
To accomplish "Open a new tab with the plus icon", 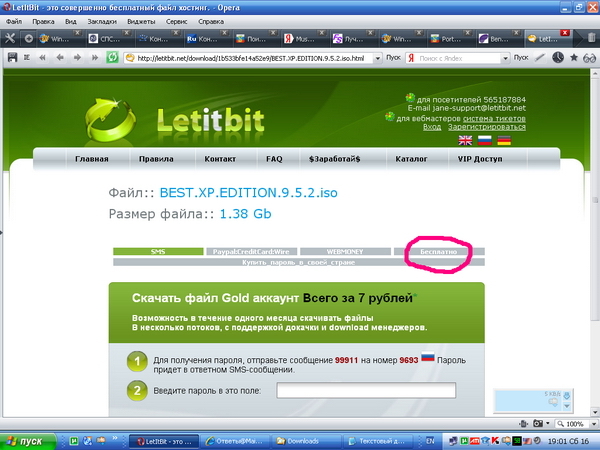I will (29, 38).
